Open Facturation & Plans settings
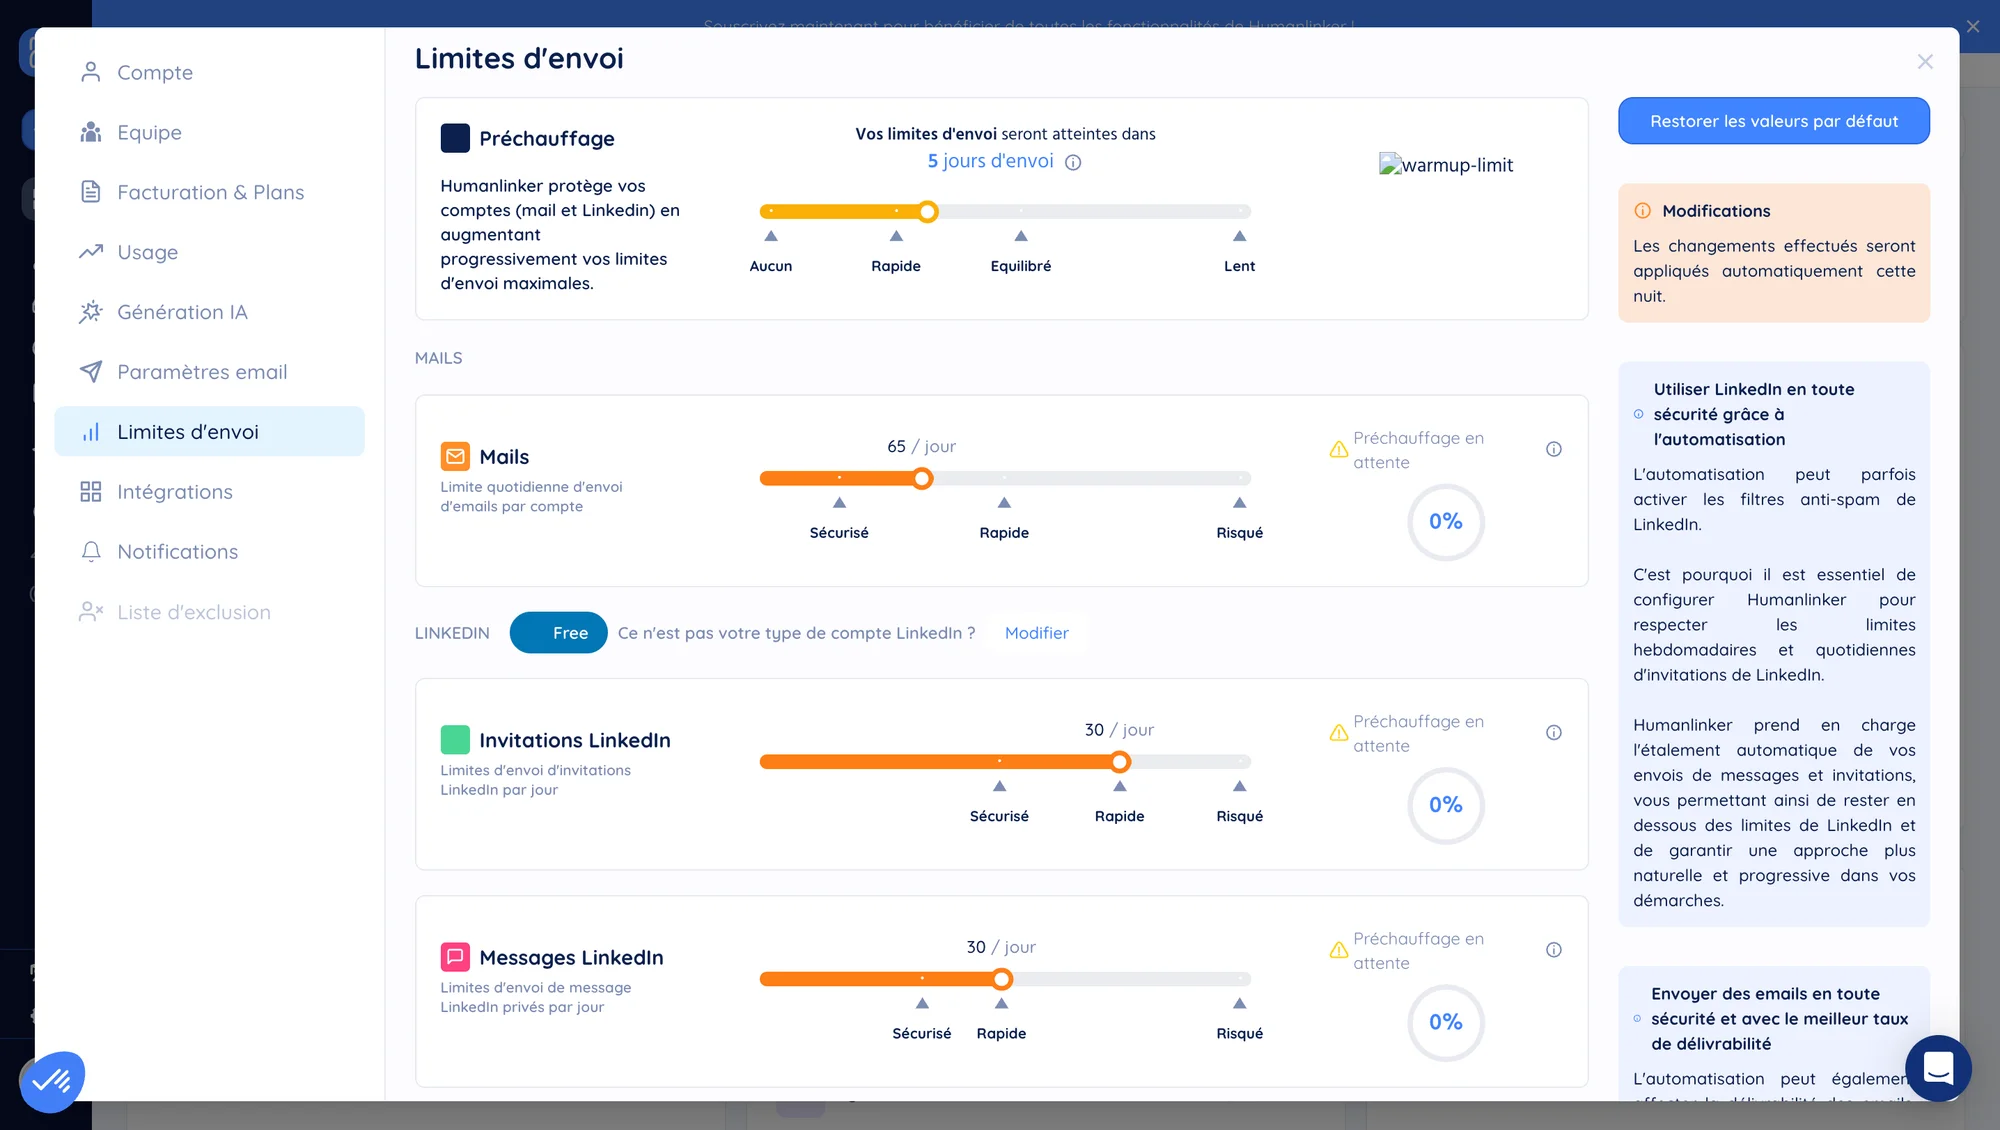Viewport: 2000px width, 1130px height. 209,192
